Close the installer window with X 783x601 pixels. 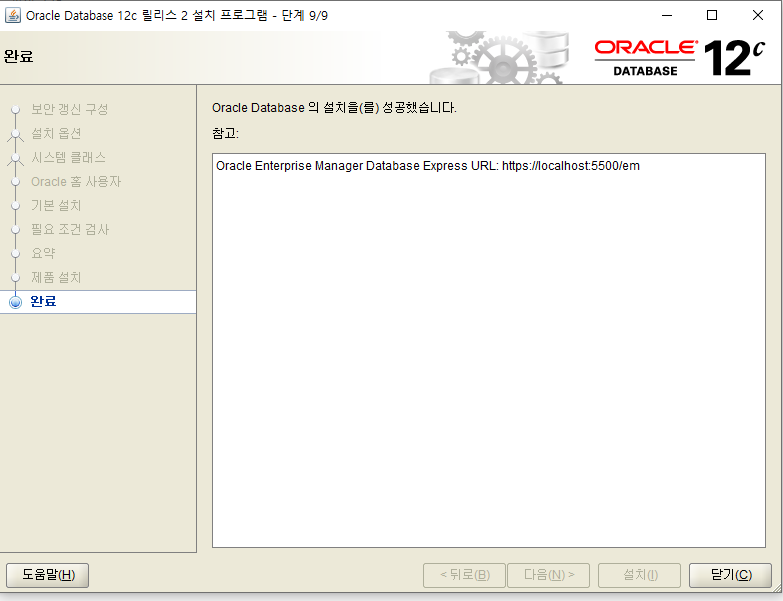tap(758, 15)
